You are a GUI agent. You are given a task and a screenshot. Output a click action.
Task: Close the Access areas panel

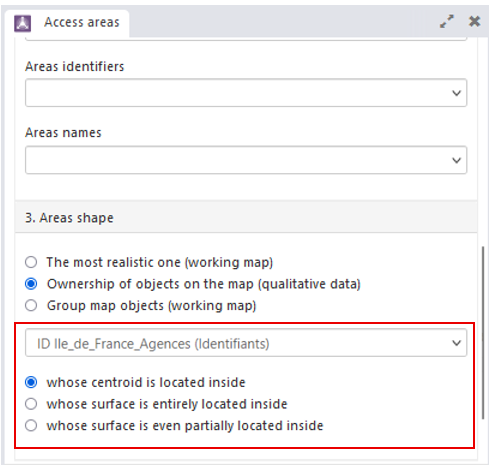coord(474,22)
